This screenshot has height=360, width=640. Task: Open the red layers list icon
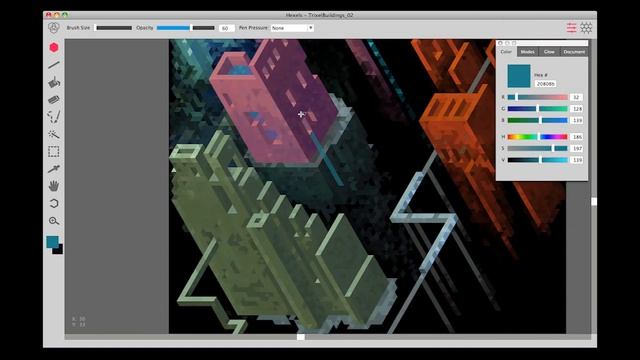tap(571, 28)
